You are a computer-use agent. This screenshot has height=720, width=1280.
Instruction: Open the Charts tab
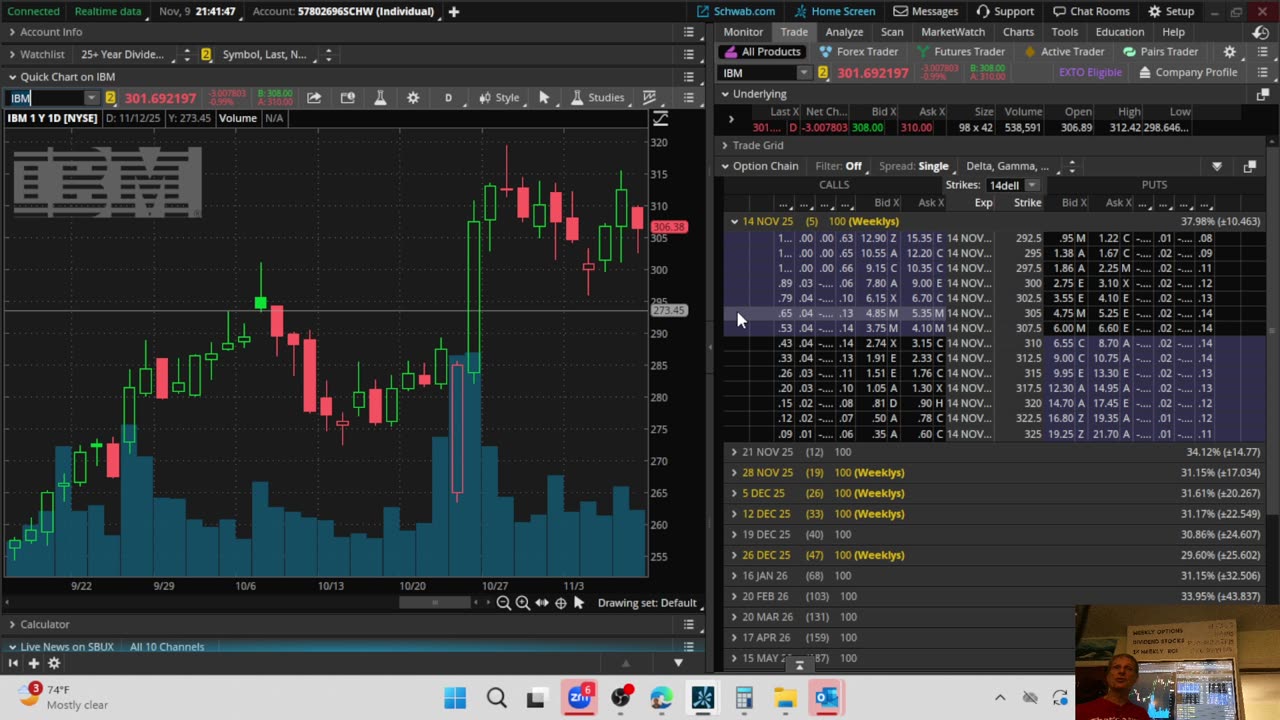coord(1018,32)
